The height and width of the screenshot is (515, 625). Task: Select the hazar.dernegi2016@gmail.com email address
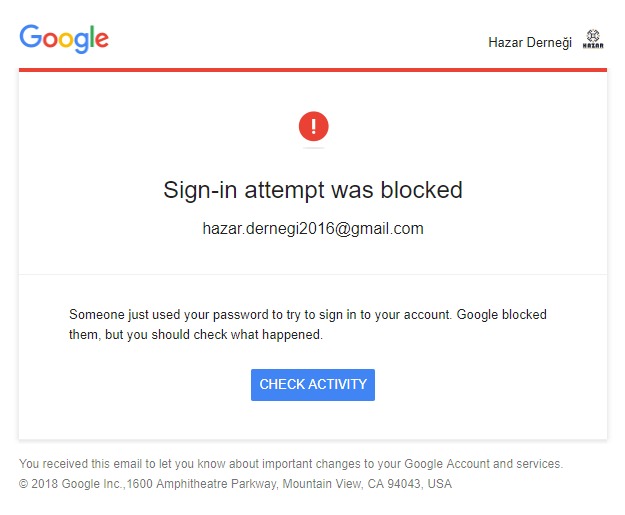(313, 229)
